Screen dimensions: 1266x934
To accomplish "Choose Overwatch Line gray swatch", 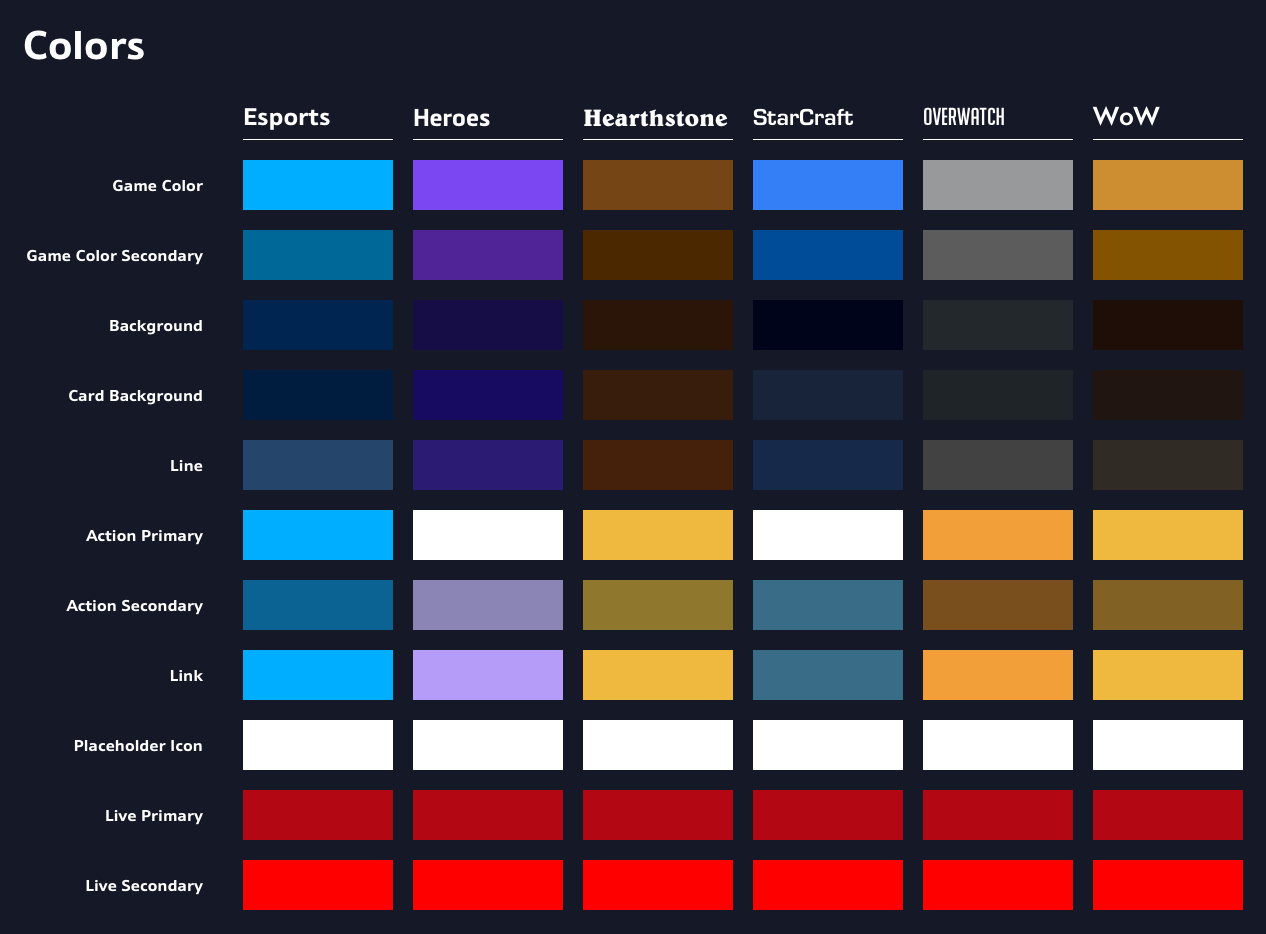I will click(x=998, y=465).
